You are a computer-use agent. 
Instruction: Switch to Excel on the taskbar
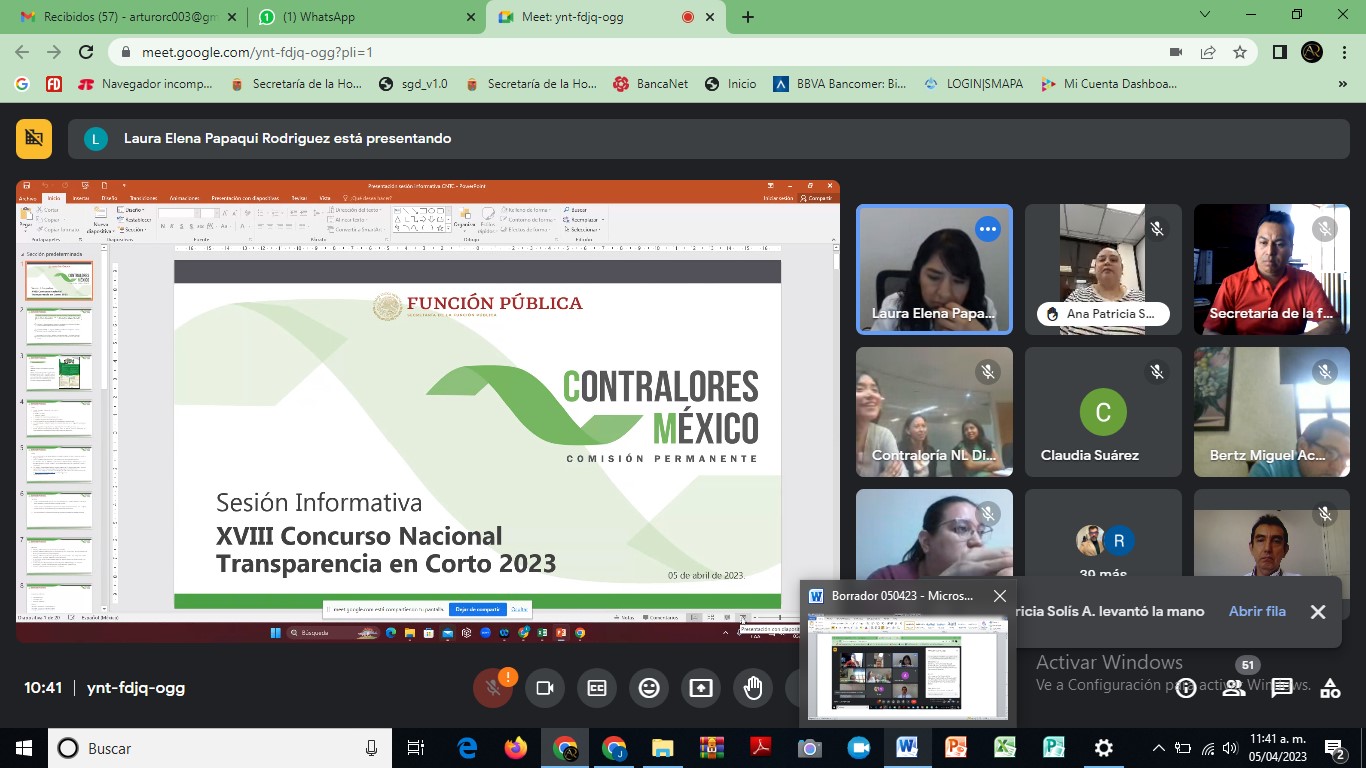pos(1005,748)
